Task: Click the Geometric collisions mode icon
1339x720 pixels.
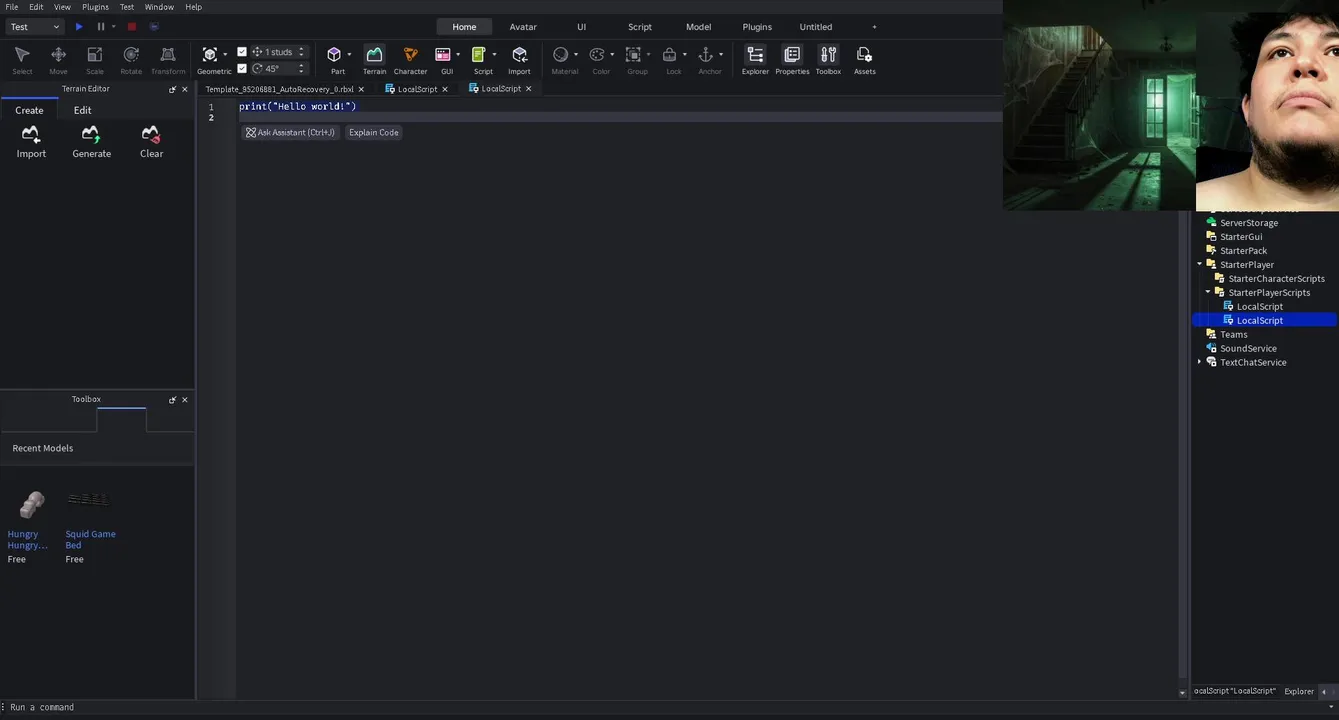Action: pos(210,55)
